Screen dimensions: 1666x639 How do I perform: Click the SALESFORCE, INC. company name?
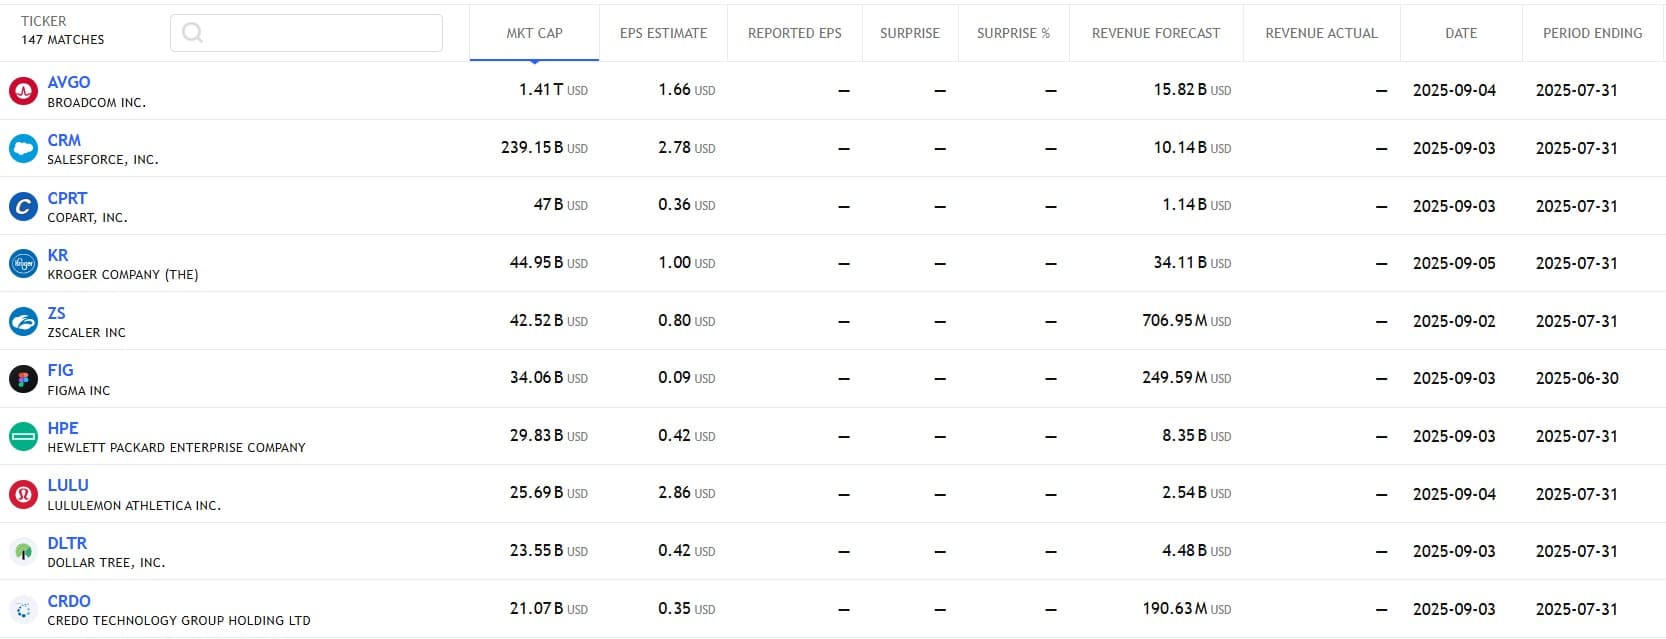pyautogui.click(x=103, y=160)
